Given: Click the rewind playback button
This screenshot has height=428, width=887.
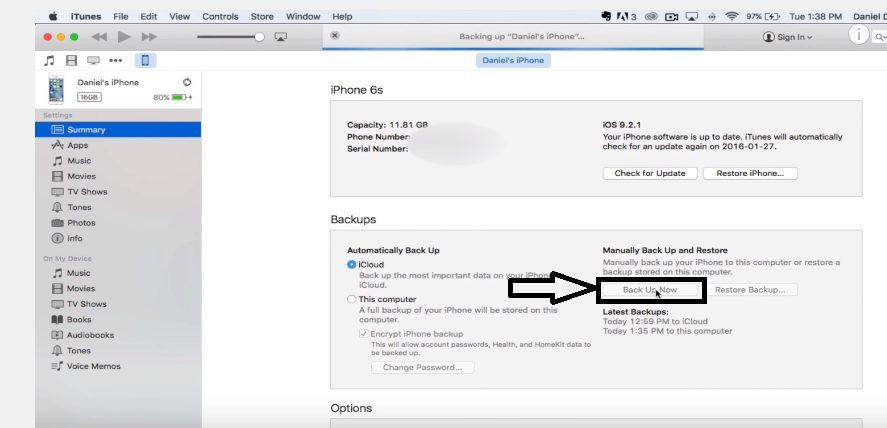Looking at the screenshot, I should pyautogui.click(x=99, y=37).
